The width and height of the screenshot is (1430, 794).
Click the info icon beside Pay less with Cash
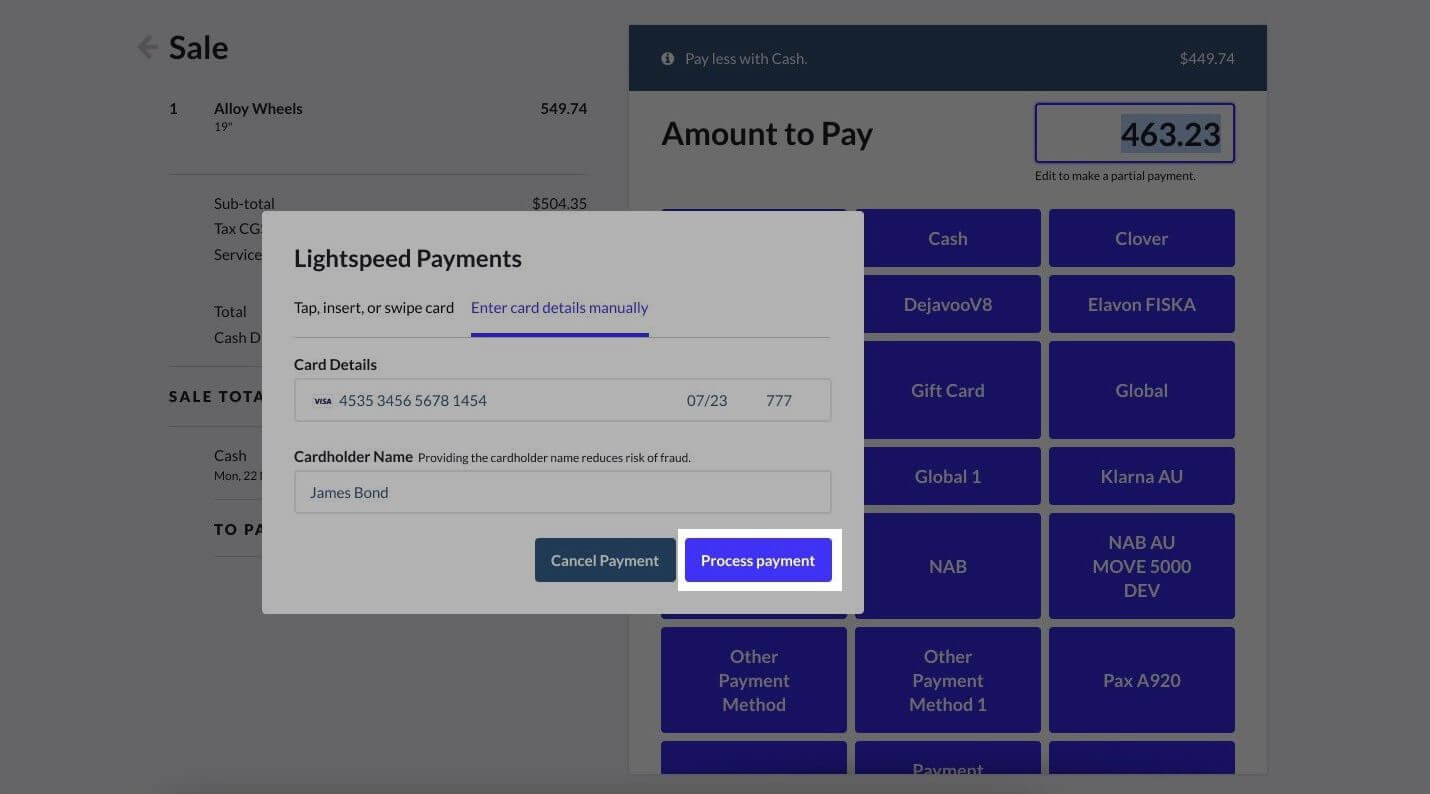pyautogui.click(x=668, y=59)
